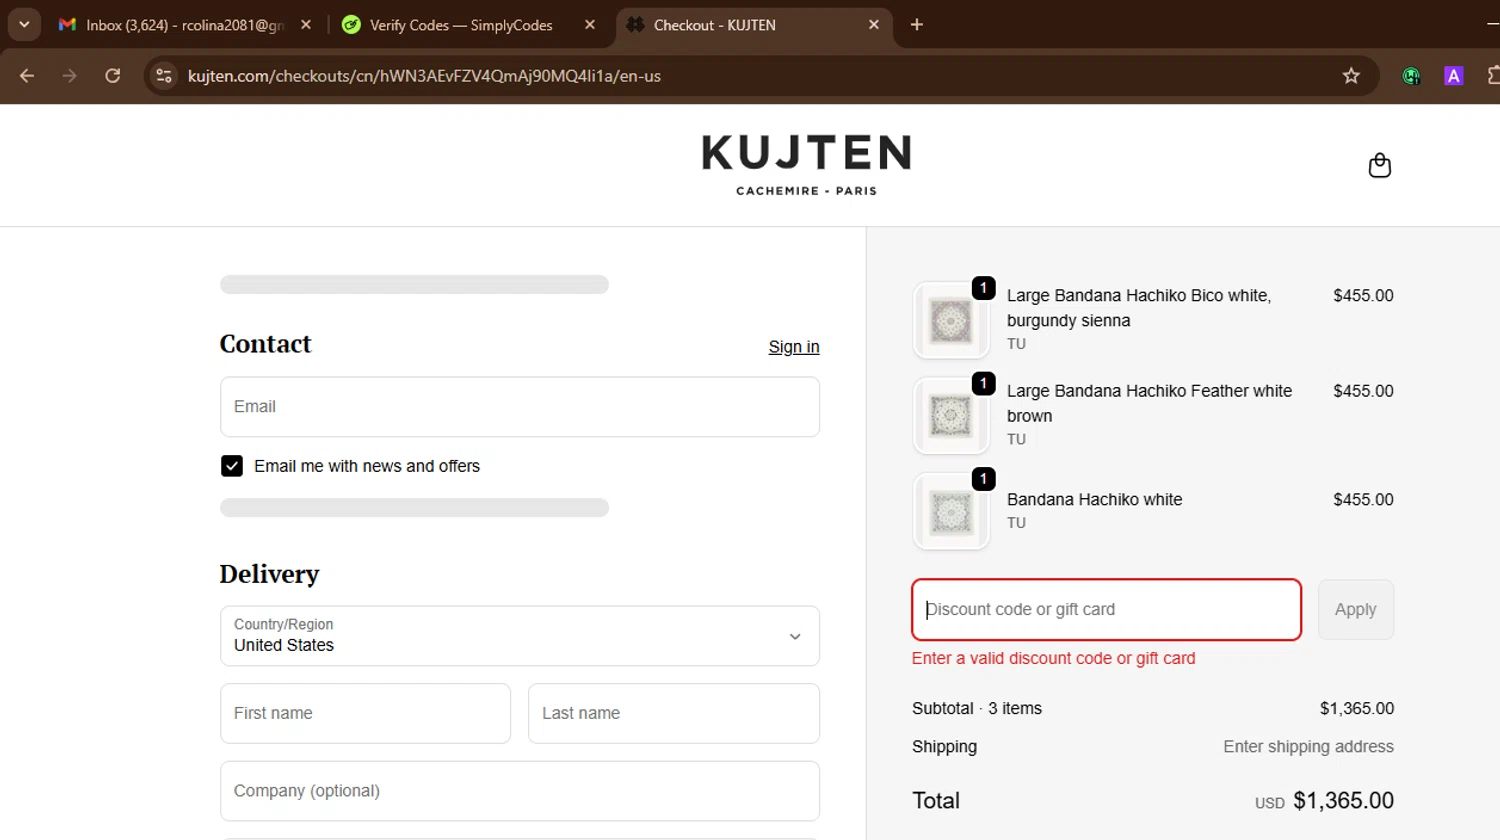Click the Company (optional) field
This screenshot has width=1500, height=840.
tap(520, 791)
